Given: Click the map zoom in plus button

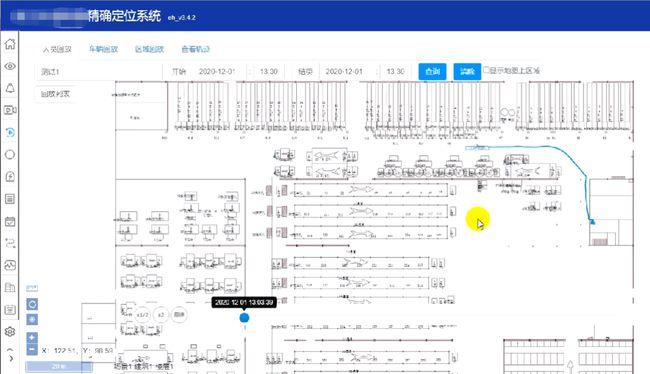Looking at the screenshot, I should [x=32, y=338].
